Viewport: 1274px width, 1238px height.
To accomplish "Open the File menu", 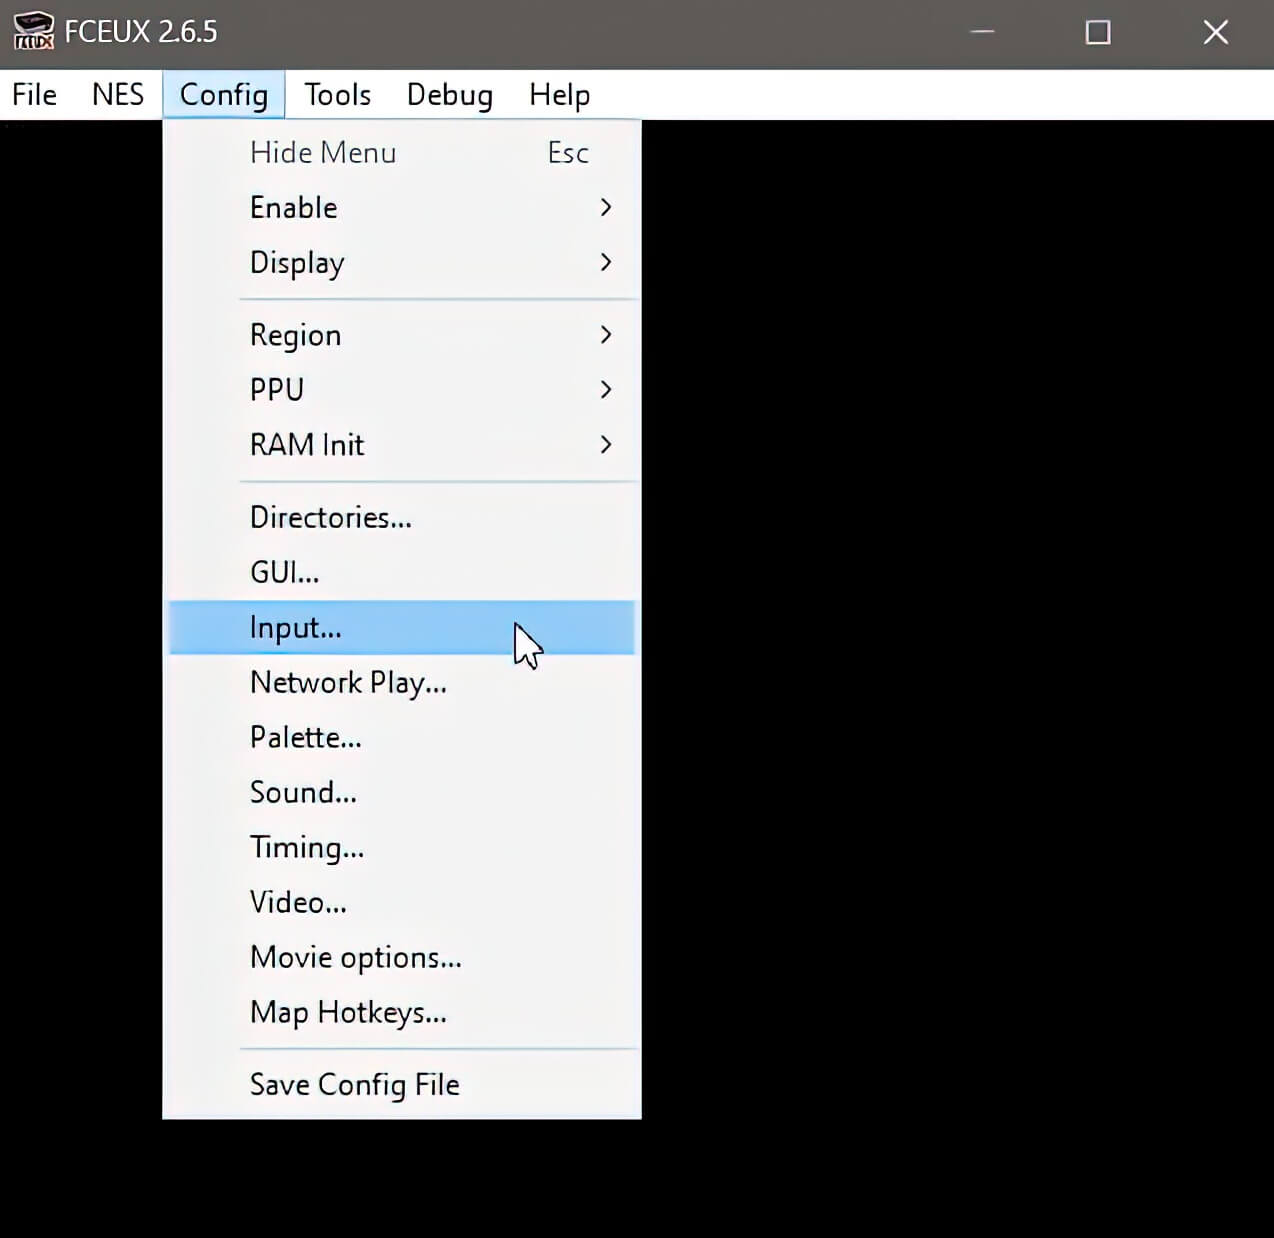I will 35,95.
